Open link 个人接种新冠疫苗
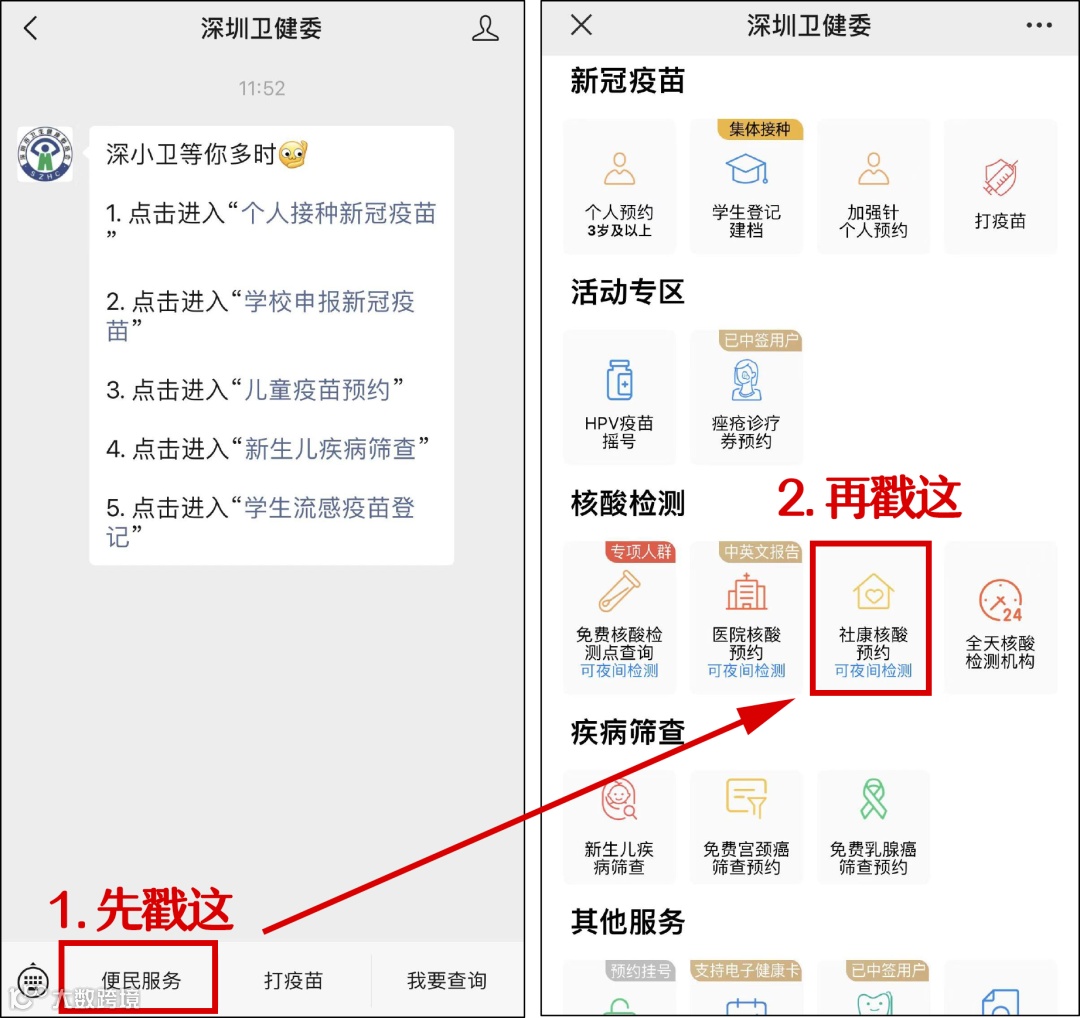The image size is (1080, 1018). click(338, 214)
